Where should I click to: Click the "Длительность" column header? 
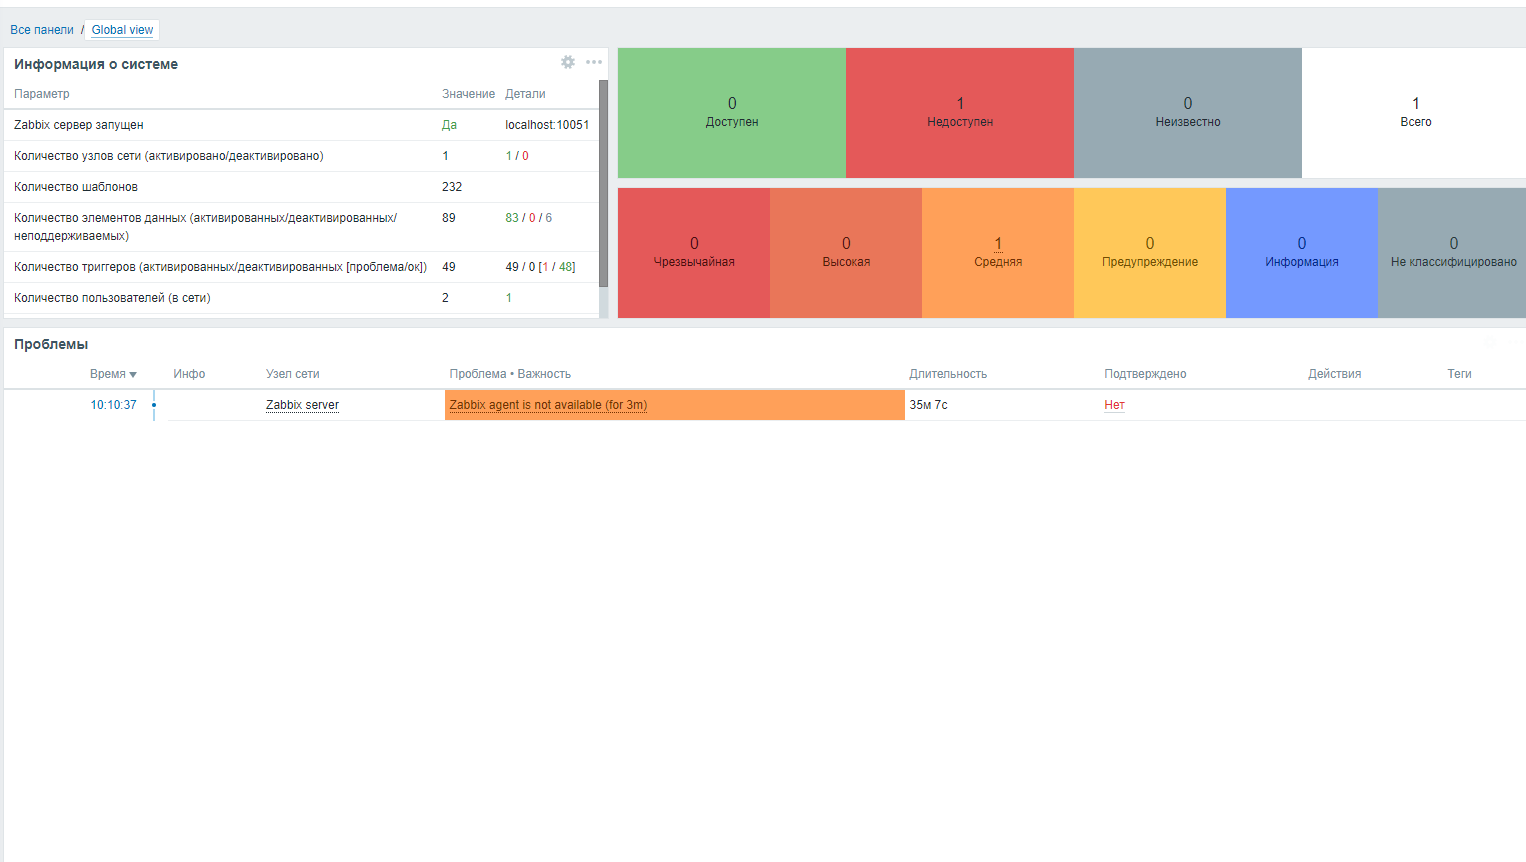948,374
